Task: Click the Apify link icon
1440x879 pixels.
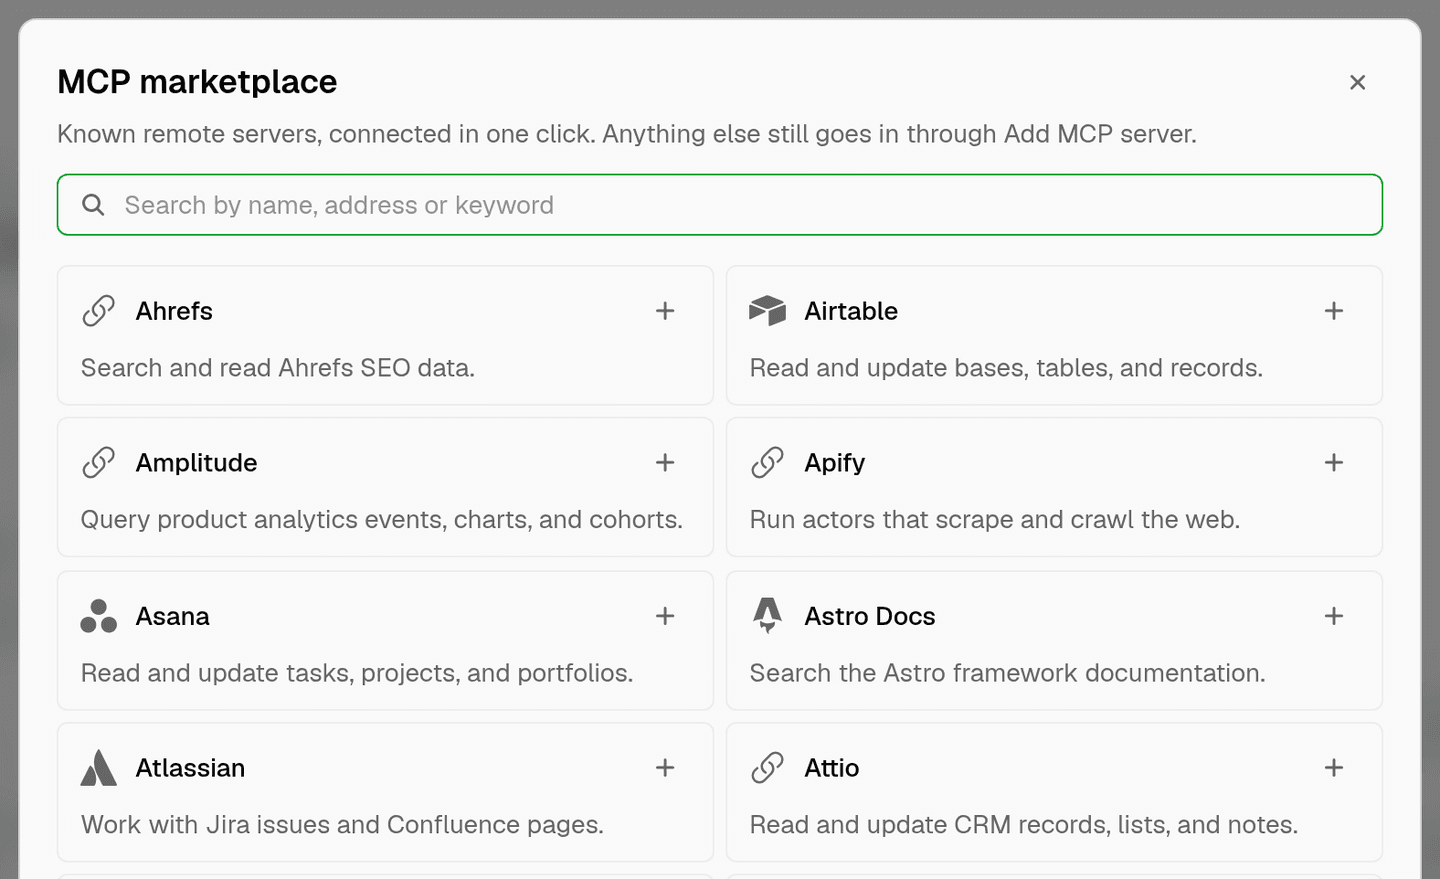Action: (x=767, y=463)
